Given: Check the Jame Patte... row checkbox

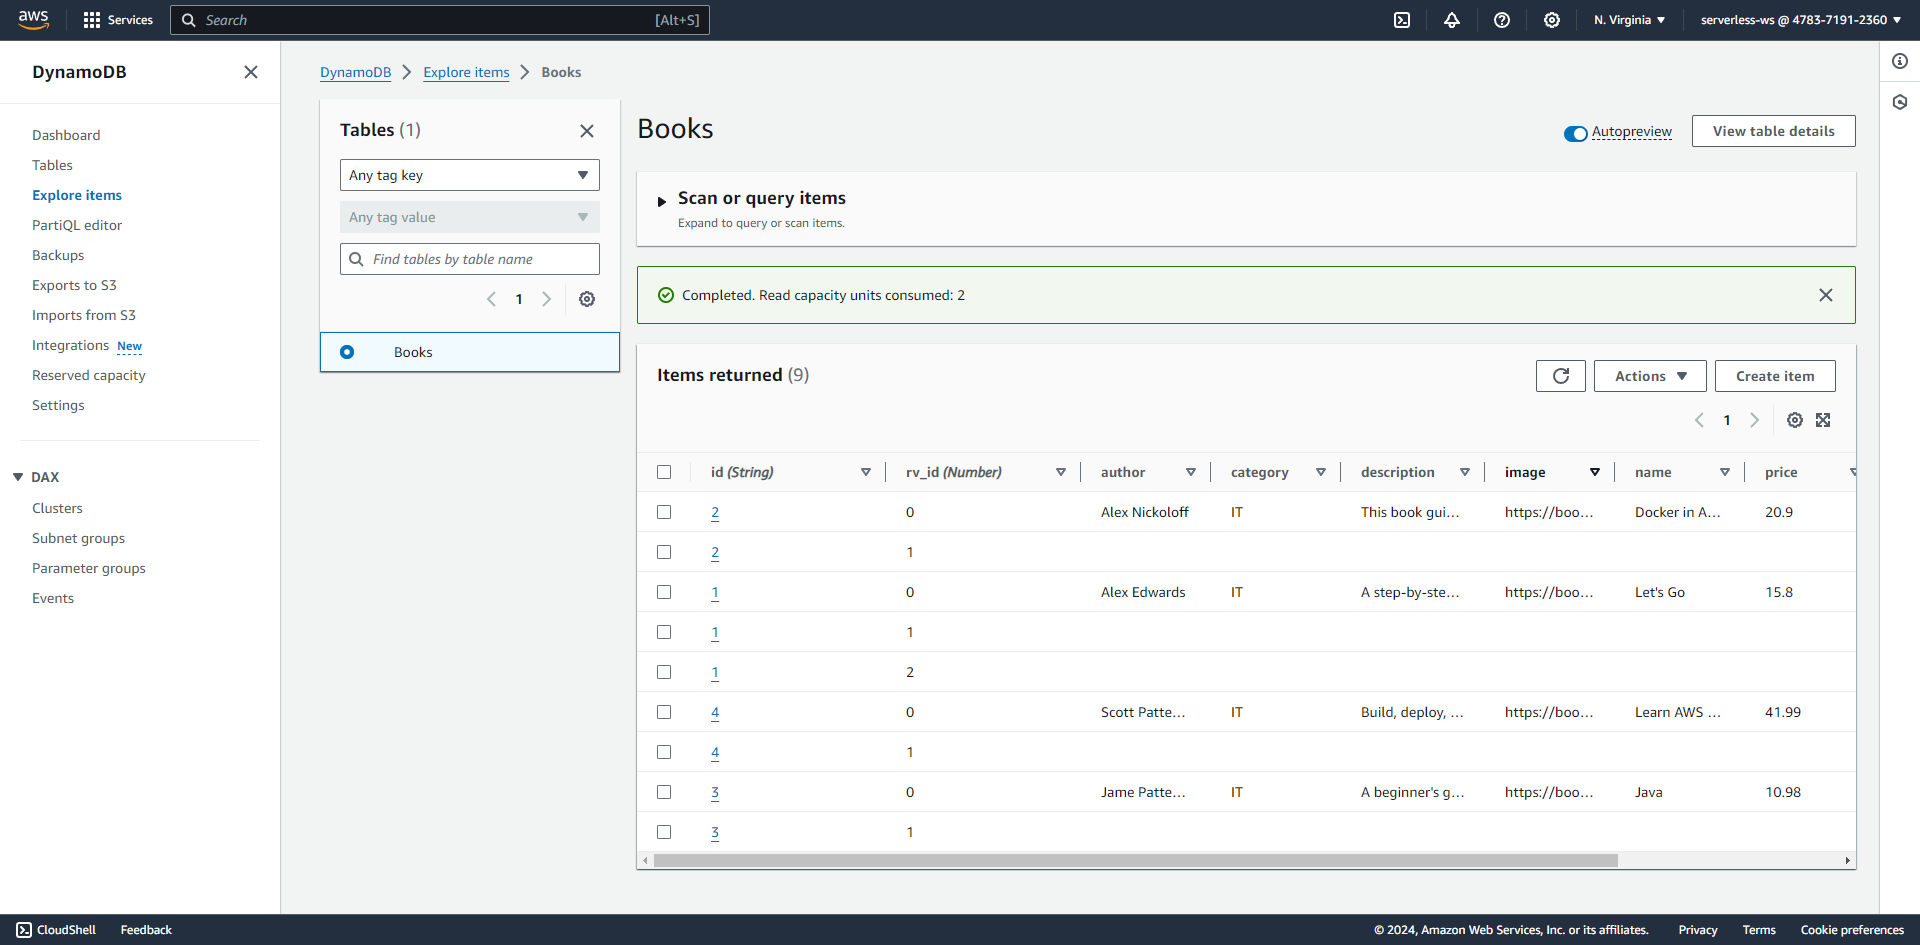Looking at the screenshot, I should (664, 792).
